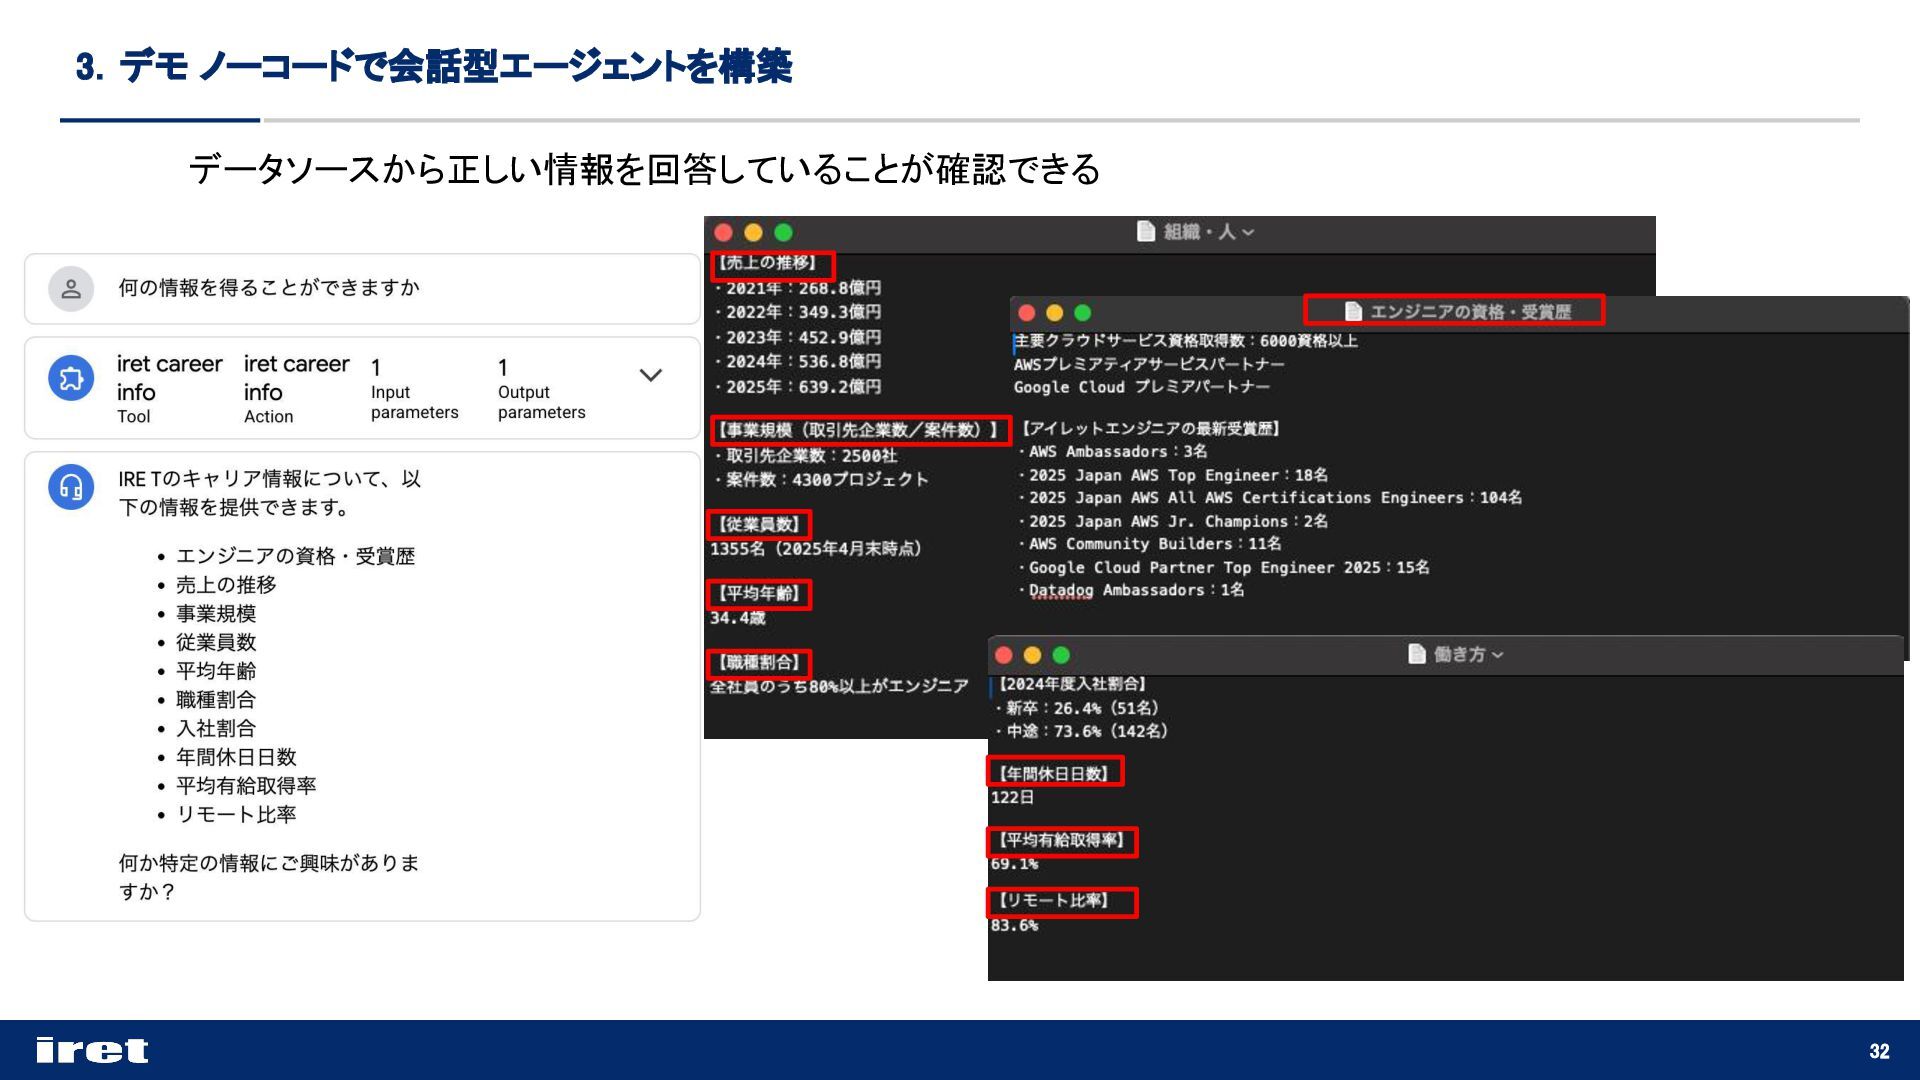Click line Datadog Ambassadors:1名
The width and height of the screenshot is (1920, 1080).
(x=1131, y=590)
